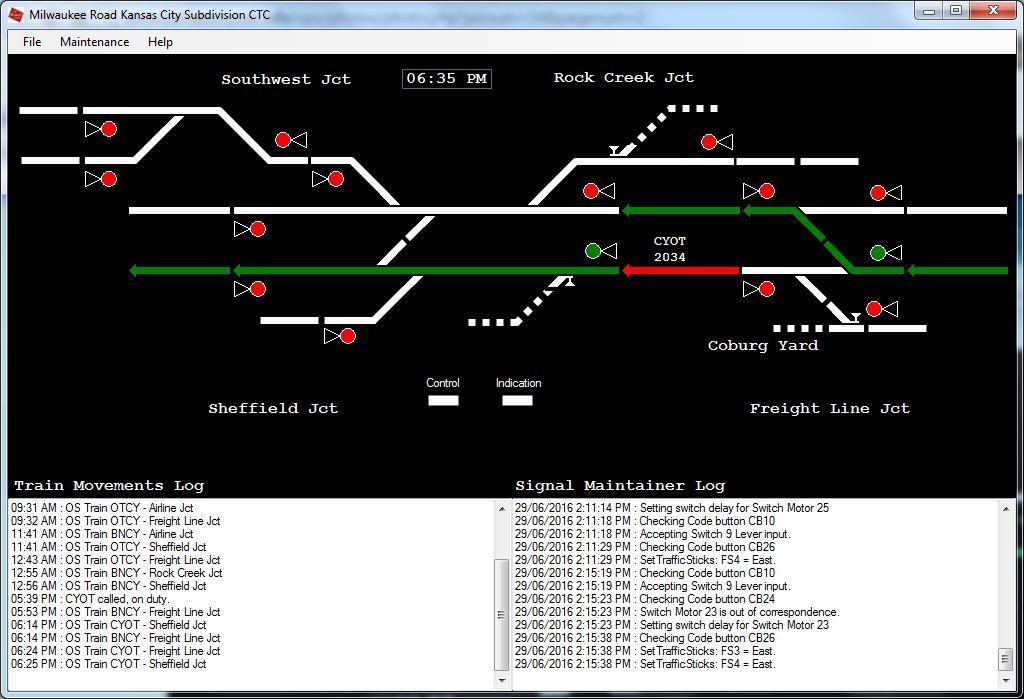This screenshot has height=699, width=1024.
Task: Click red signal below red CYOT track section
Action: pos(759,289)
